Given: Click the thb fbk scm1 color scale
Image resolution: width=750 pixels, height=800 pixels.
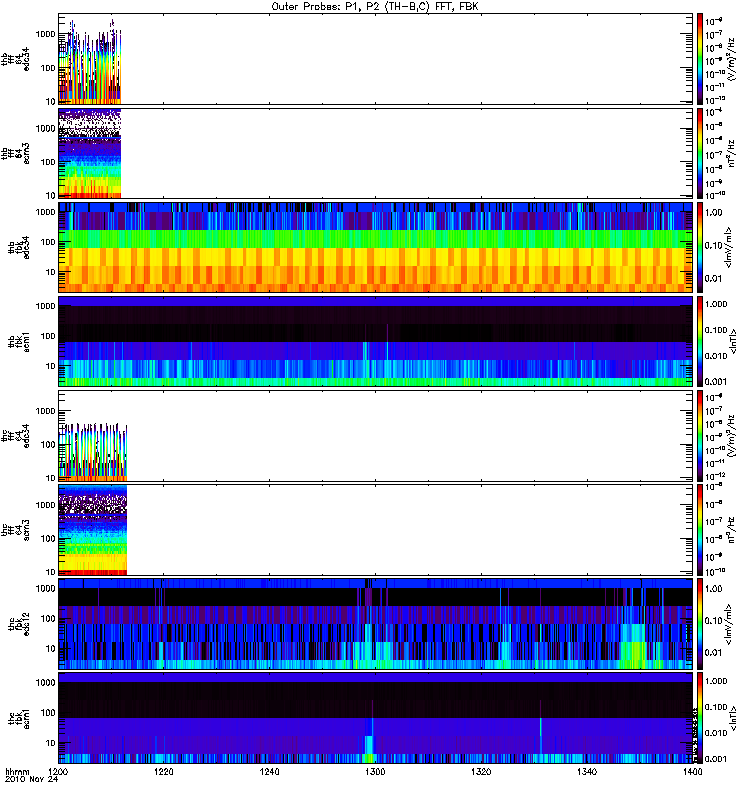Looking at the screenshot, I should 700,341.
